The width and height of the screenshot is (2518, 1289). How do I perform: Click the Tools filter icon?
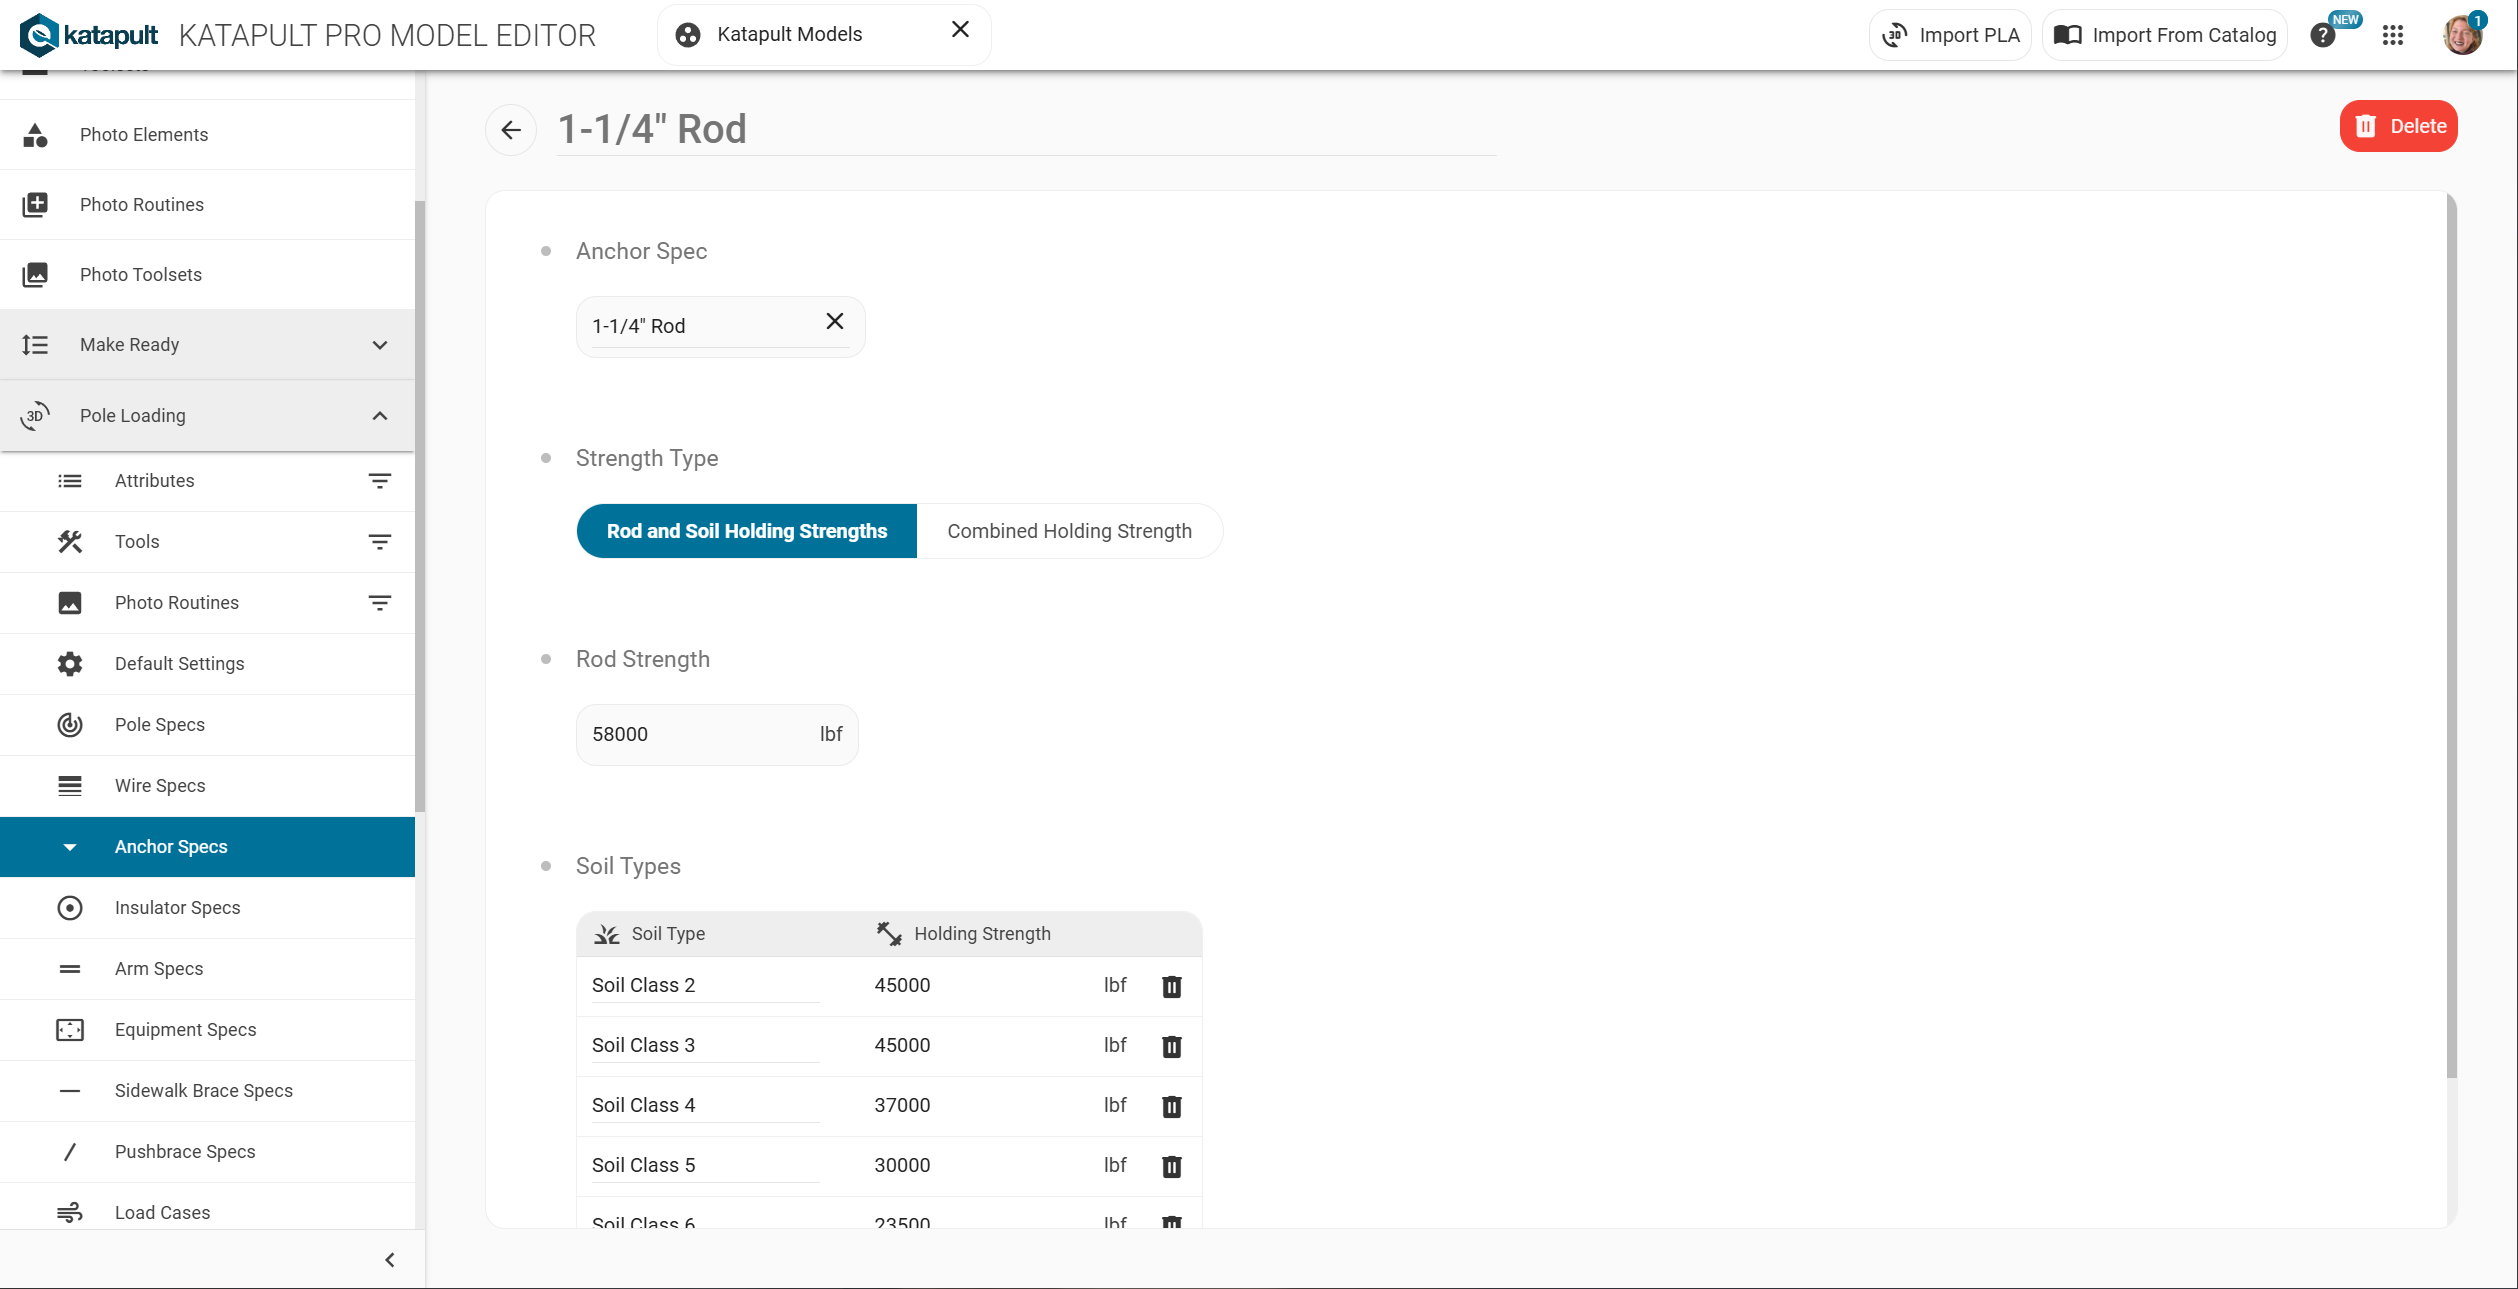[379, 542]
